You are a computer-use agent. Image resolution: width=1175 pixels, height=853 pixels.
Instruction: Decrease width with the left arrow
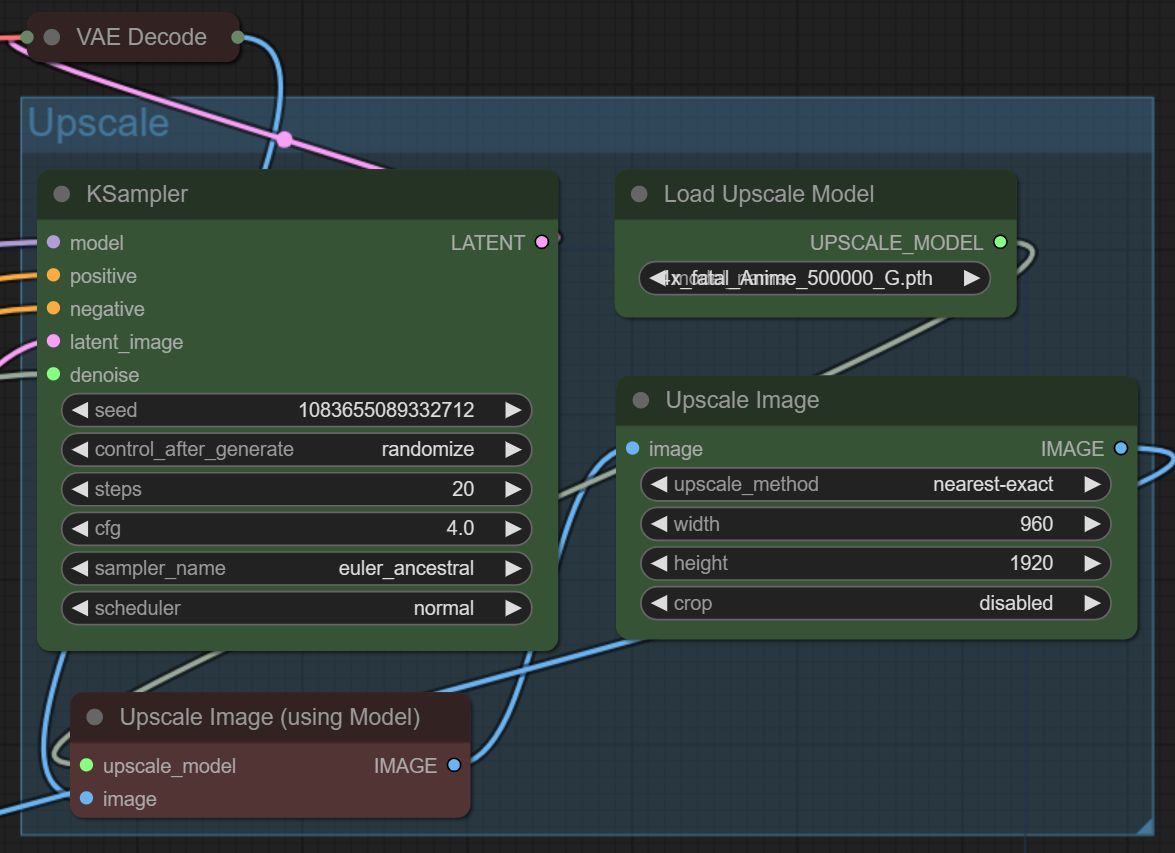tap(659, 524)
